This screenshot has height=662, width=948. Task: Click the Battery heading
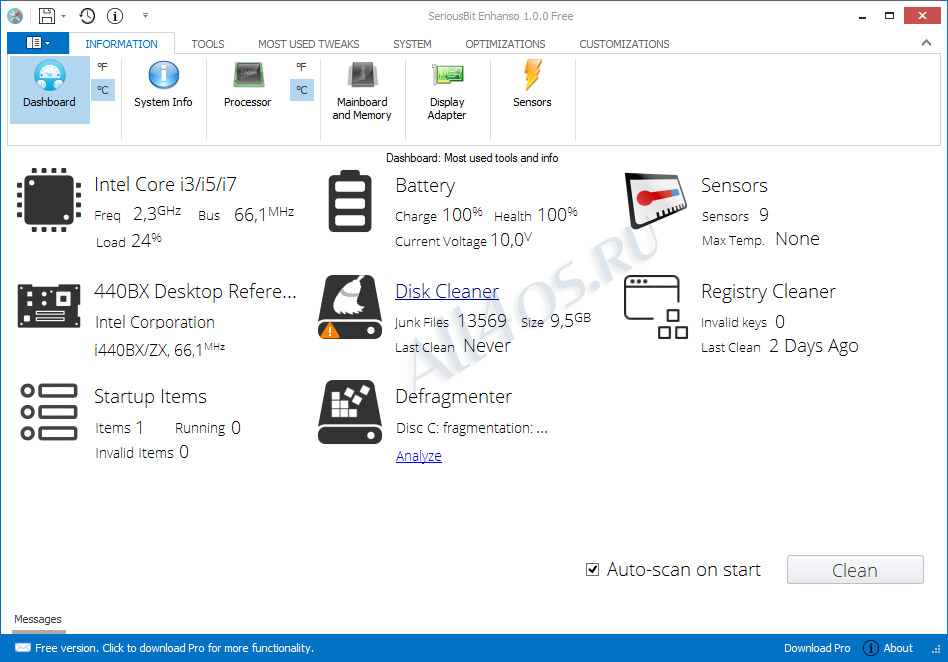pos(425,186)
